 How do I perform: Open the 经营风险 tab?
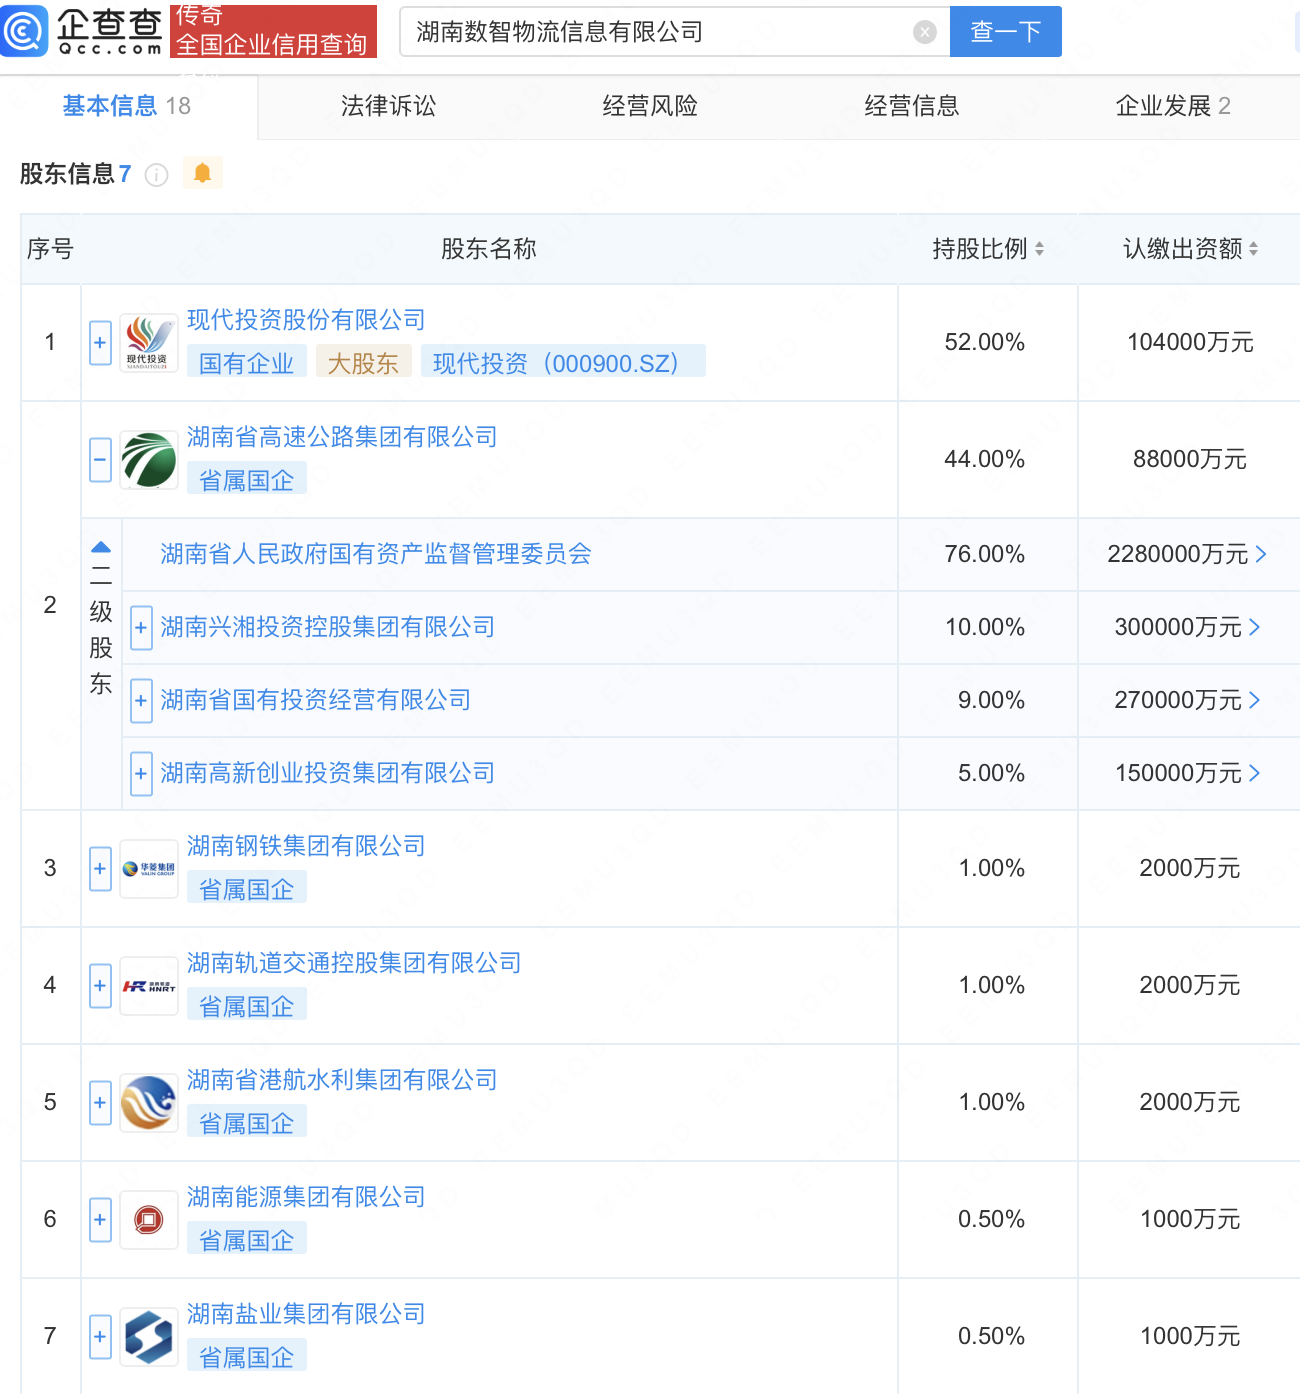[x=650, y=106]
